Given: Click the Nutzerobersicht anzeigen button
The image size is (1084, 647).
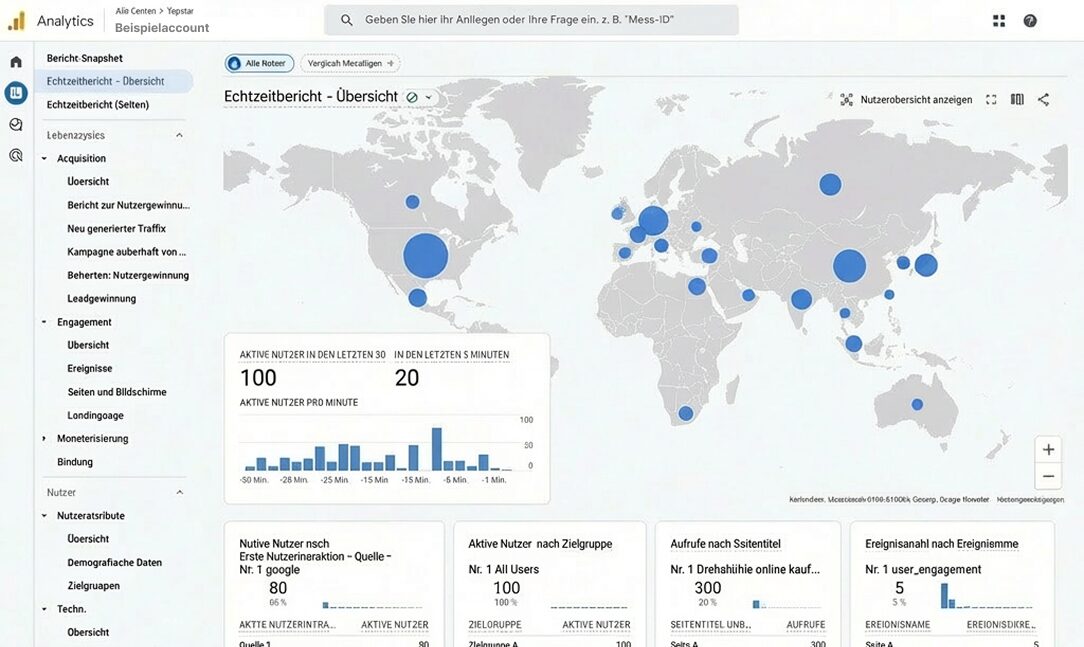Looking at the screenshot, I should pos(905,100).
